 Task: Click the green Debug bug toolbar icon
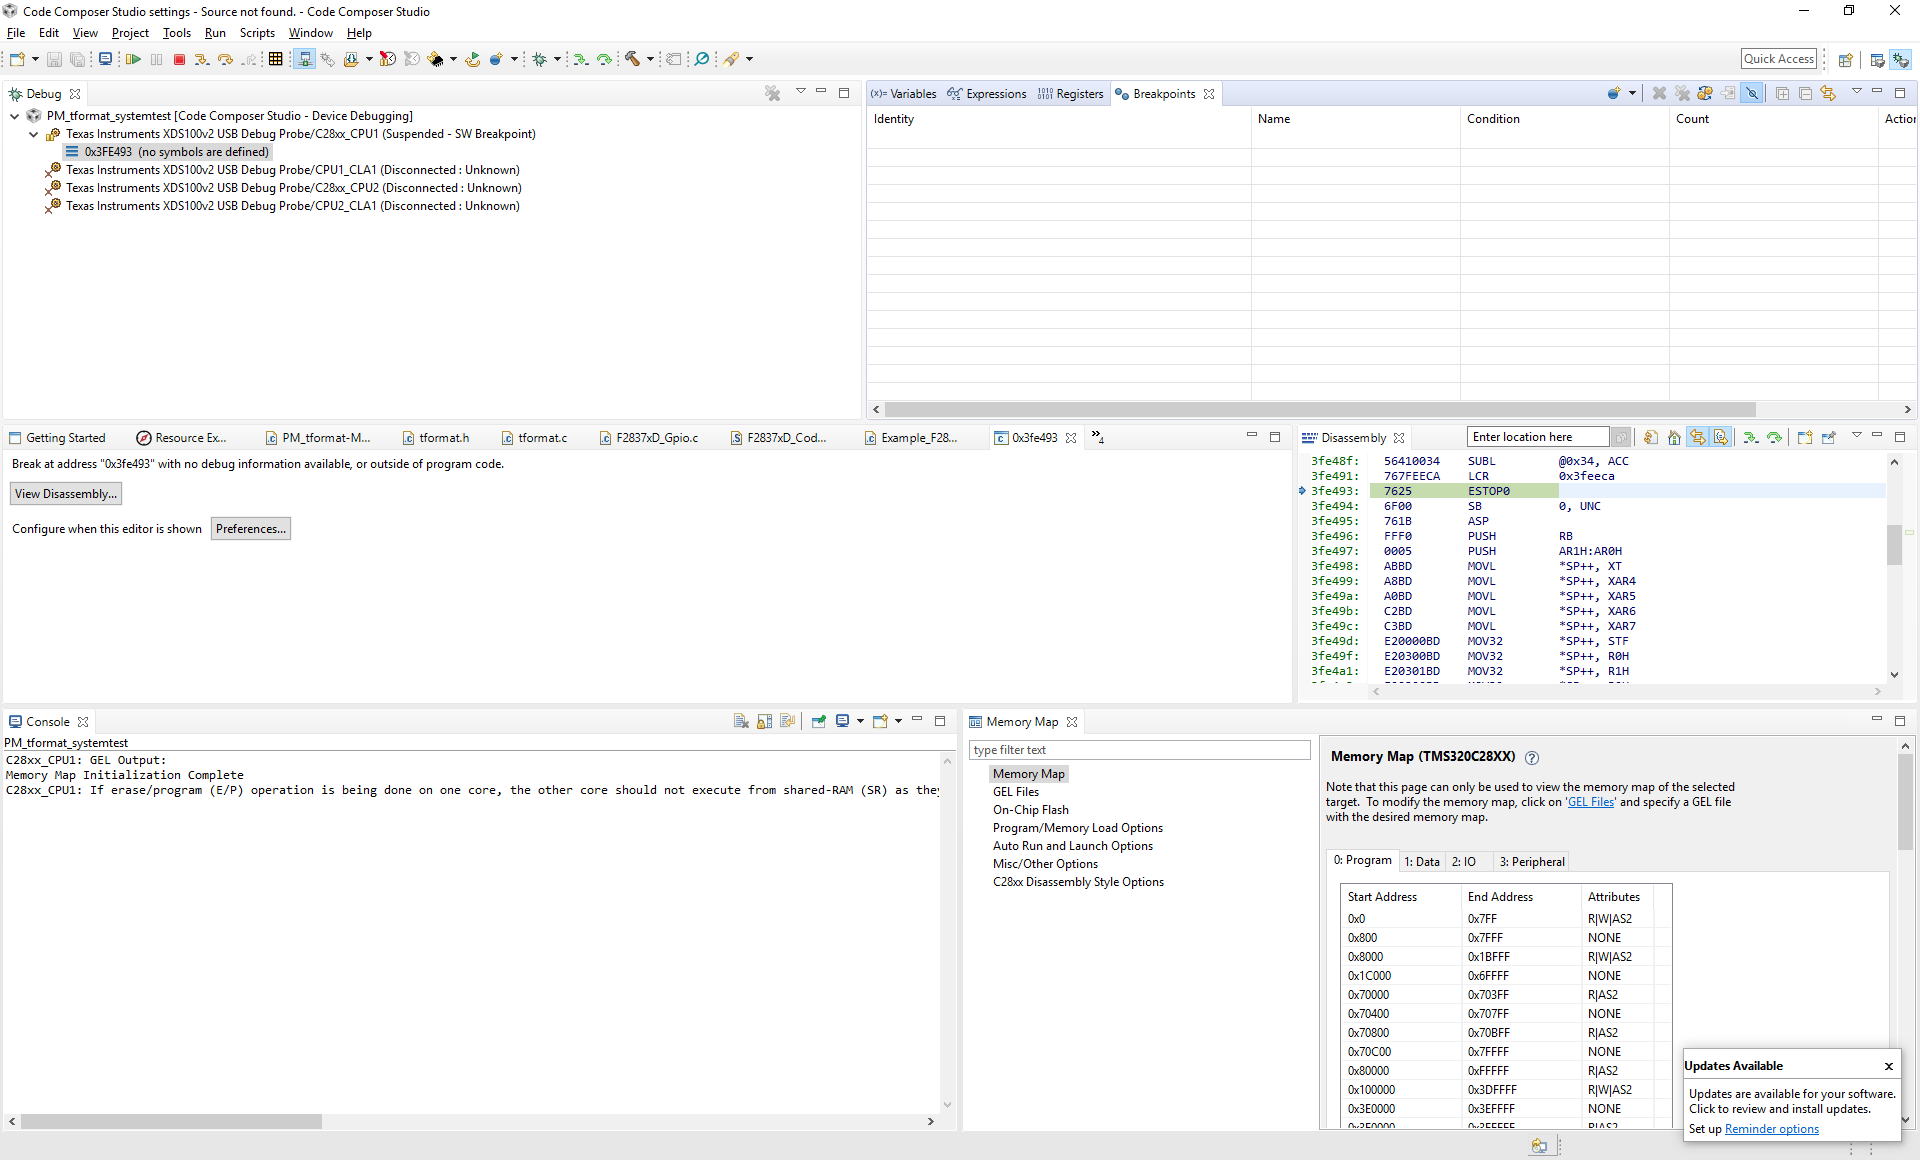coord(539,60)
